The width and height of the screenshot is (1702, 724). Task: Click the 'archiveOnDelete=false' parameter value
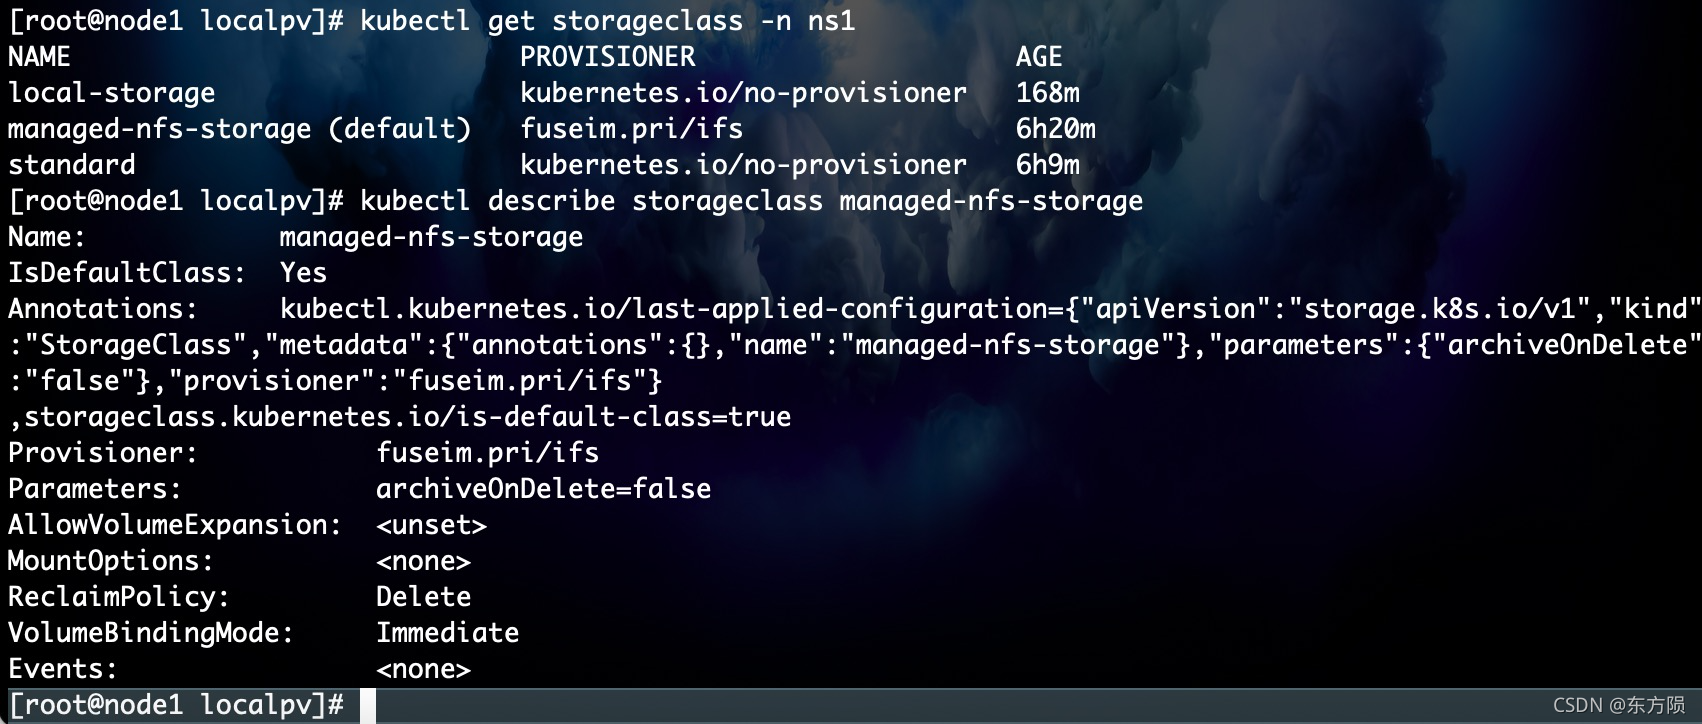pyautogui.click(x=543, y=489)
